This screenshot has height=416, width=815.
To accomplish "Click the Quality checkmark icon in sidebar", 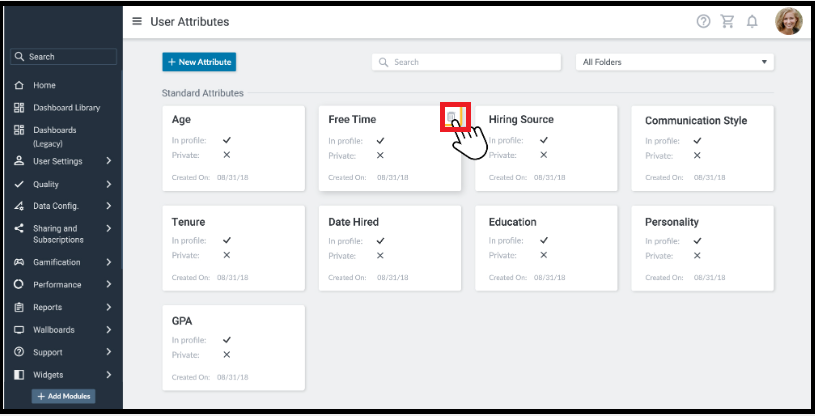I will pos(19,184).
